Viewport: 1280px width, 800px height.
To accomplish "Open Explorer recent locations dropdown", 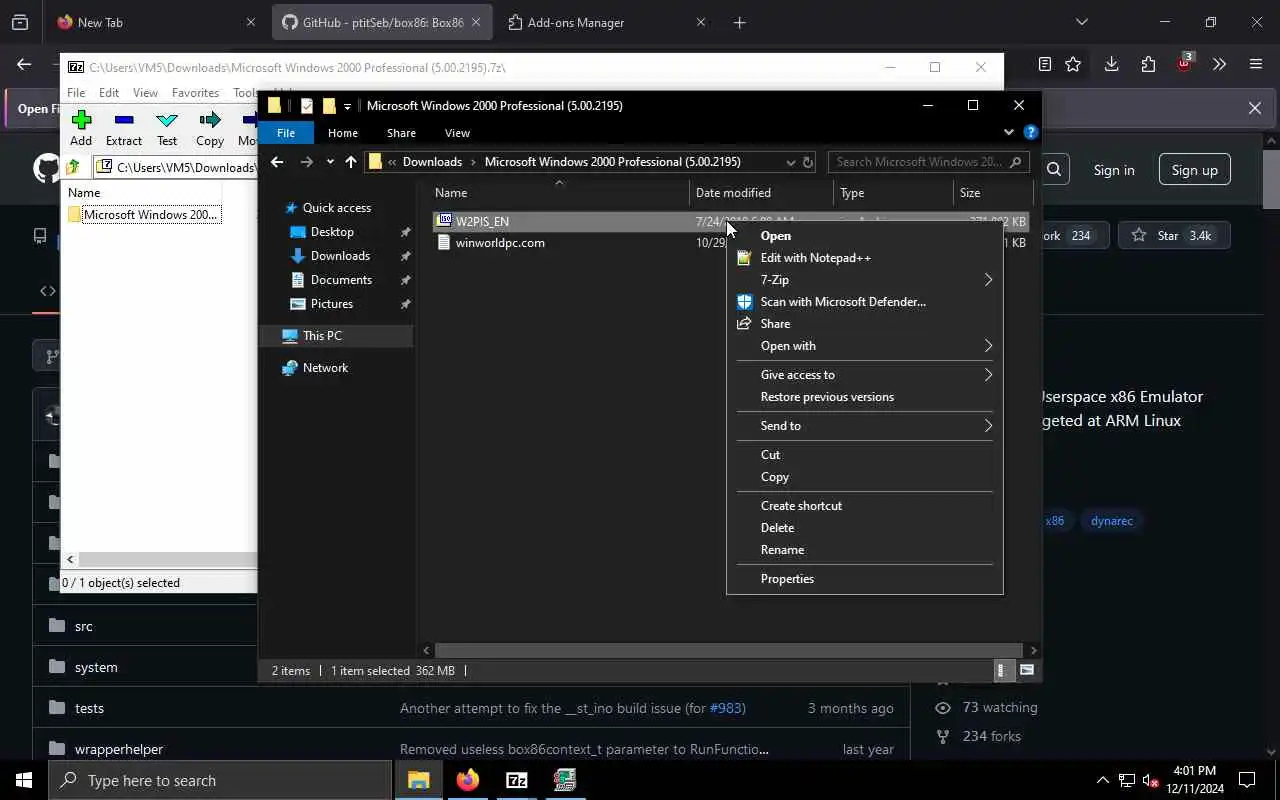I will [330, 162].
